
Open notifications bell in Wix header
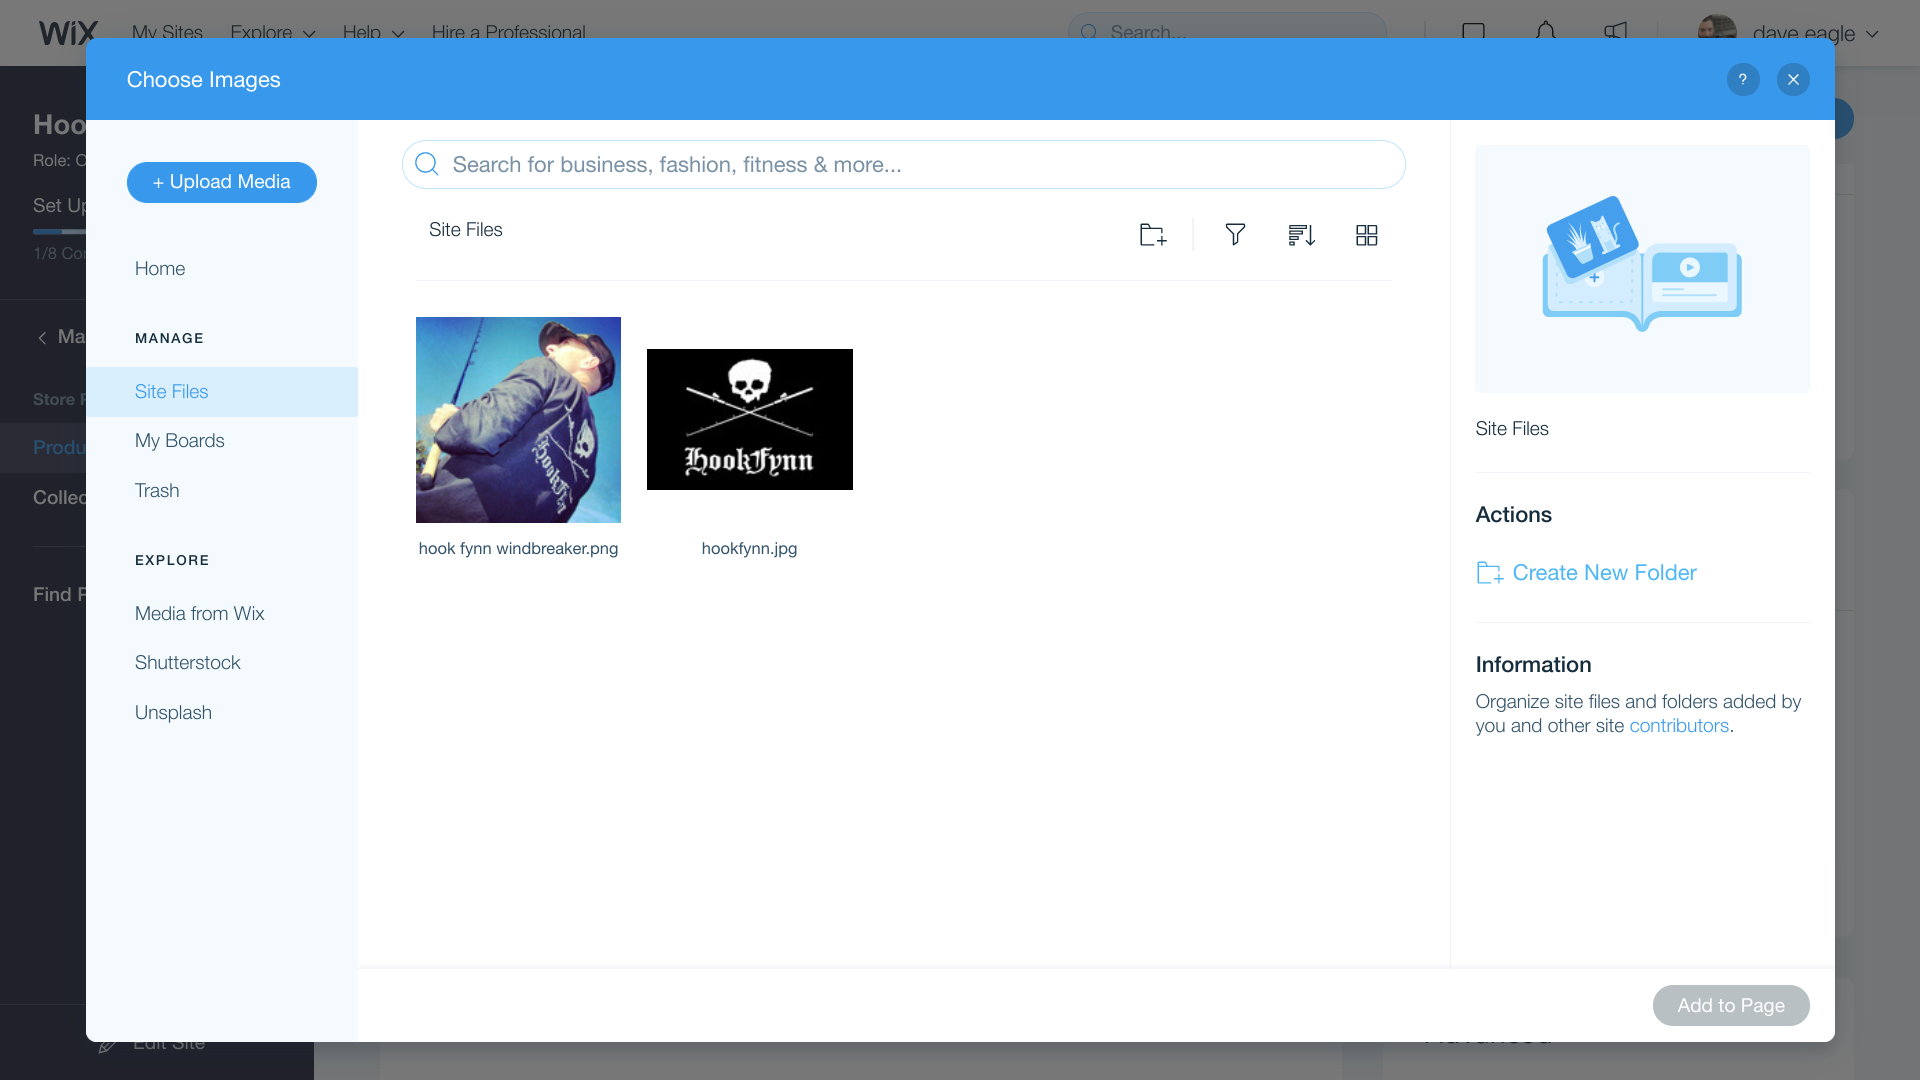coord(1545,32)
